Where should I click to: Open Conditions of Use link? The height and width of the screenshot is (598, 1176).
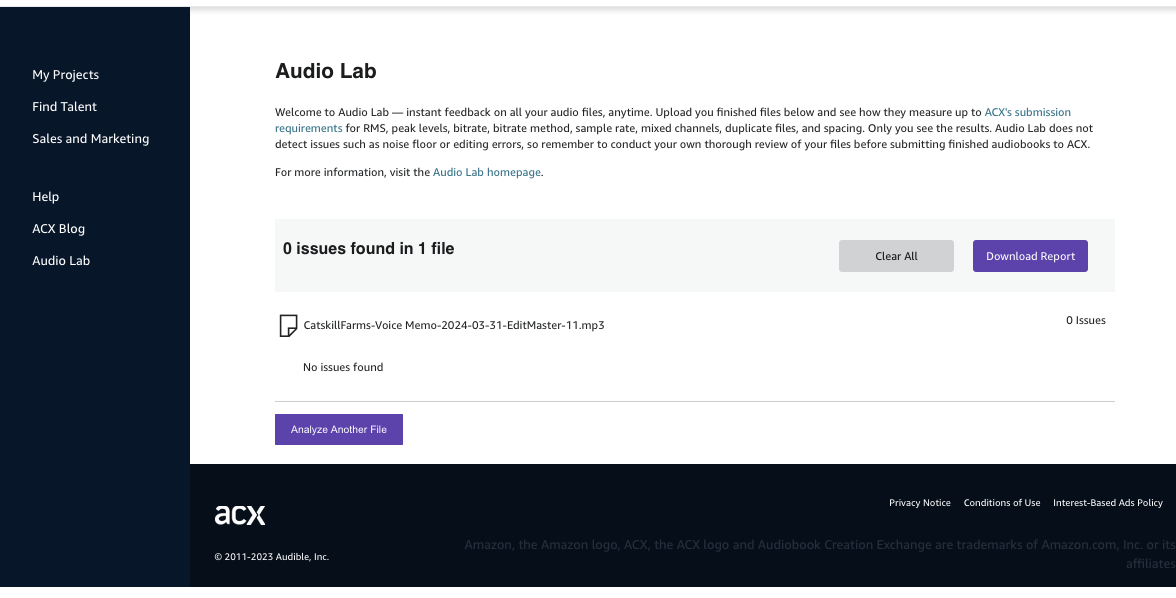click(x=1002, y=503)
